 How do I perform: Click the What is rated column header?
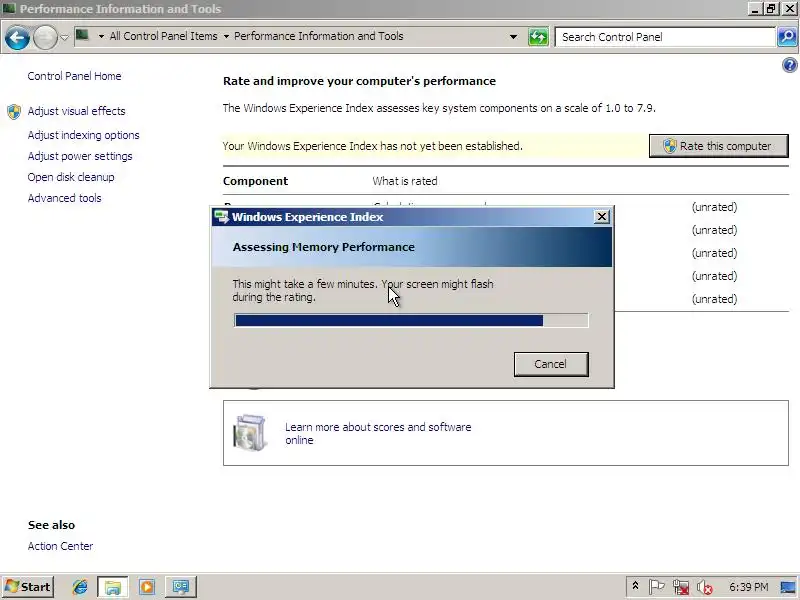point(405,181)
